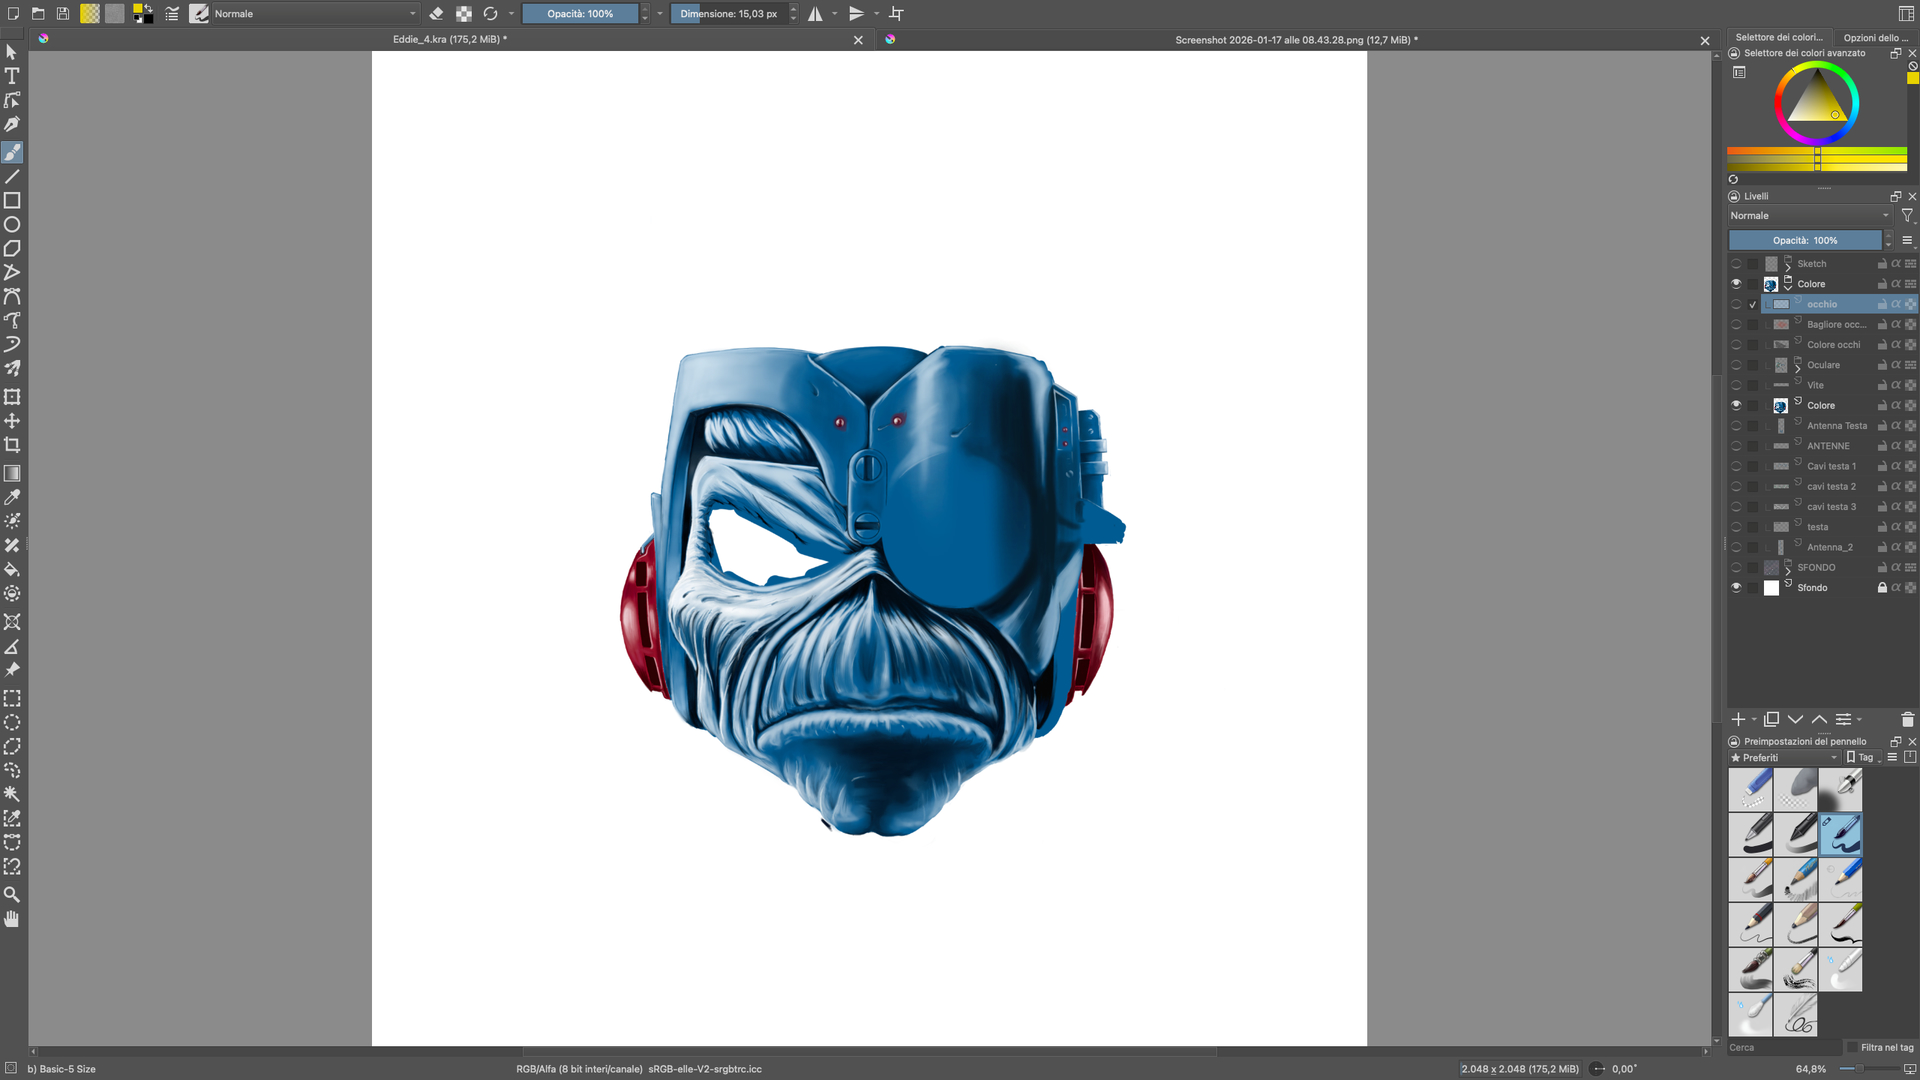Activate the Ellipse shape tool
The width and height of the screenshot is (1920, 1080).
click(x=12, y=225)
